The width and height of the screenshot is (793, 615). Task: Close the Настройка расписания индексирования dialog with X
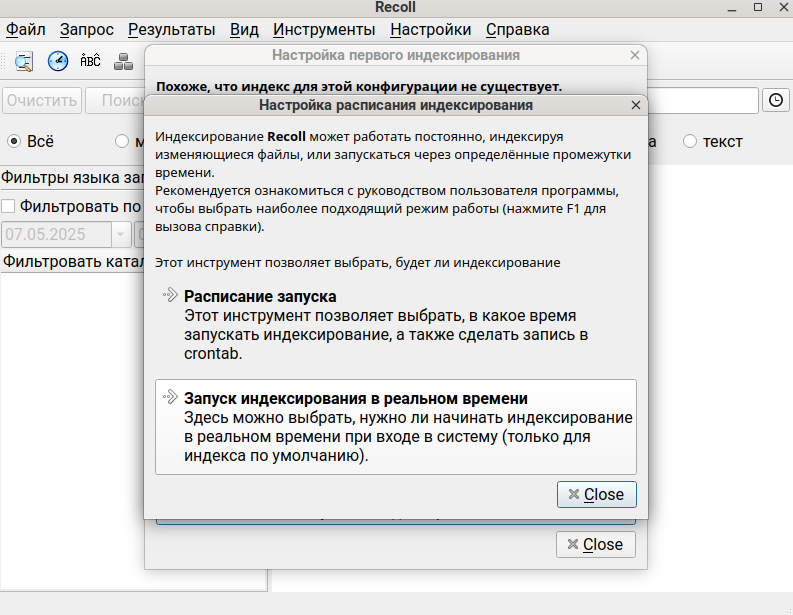635,105
